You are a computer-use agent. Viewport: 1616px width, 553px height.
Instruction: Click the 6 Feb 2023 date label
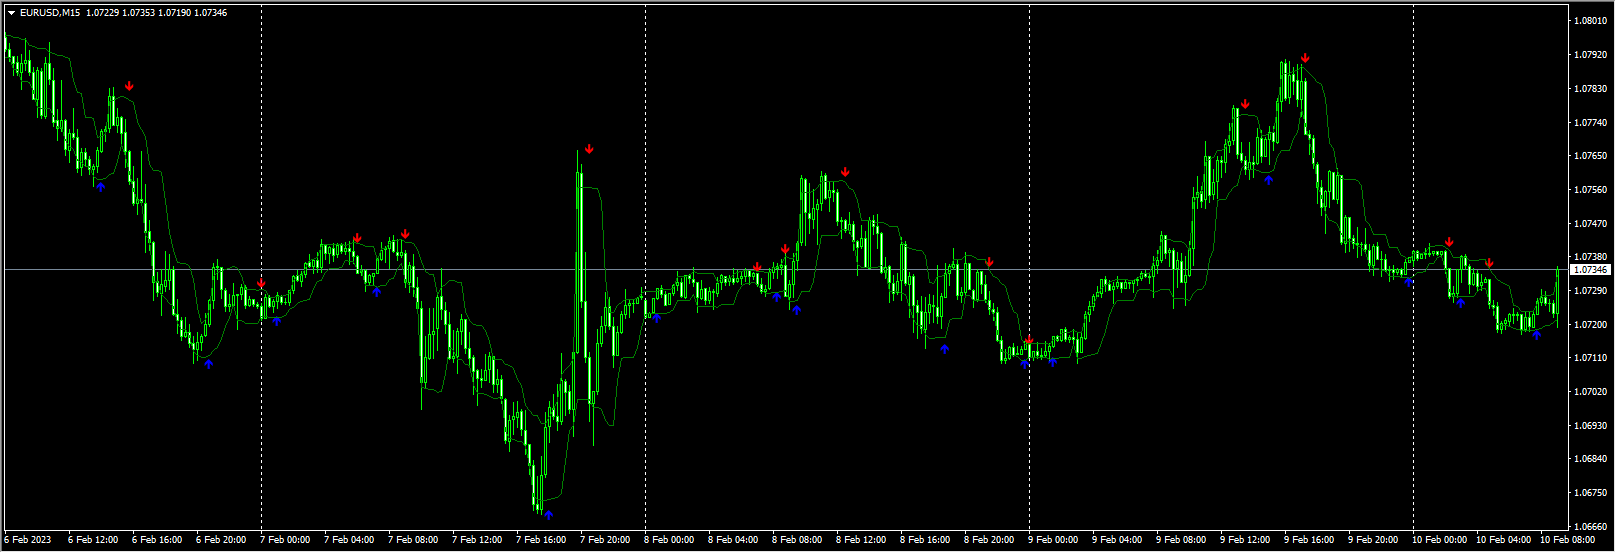pyautogui.click(x=28, y=540)
